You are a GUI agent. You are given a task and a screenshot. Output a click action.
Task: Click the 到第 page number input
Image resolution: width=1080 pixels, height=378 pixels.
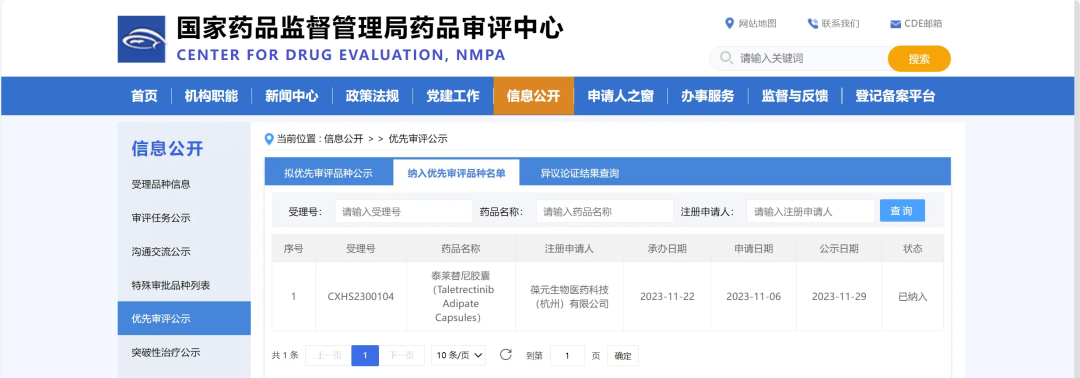568,356
